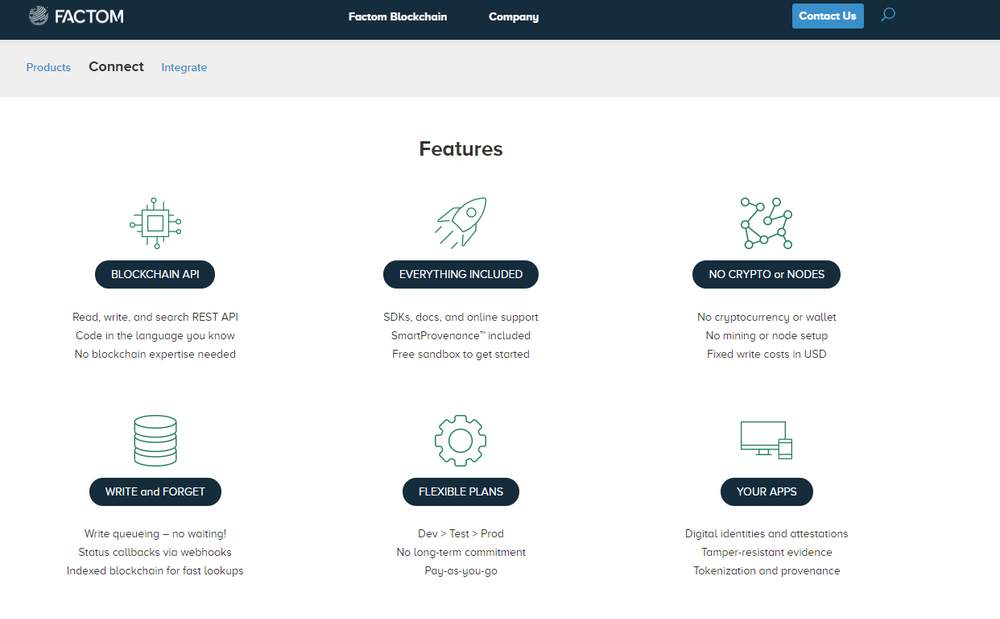This screenshot has height=619, width=1000.
Task: Click text 'Write queueing – no waiting!'
Action: point(155,534)
